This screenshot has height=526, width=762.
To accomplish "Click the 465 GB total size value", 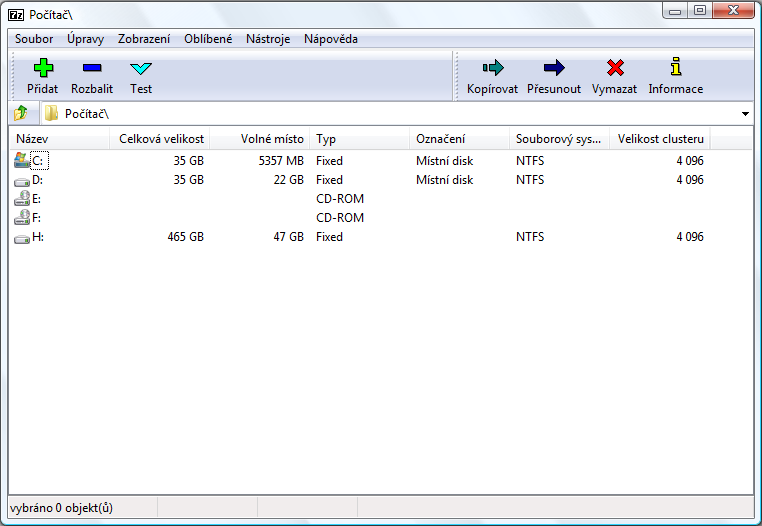I will pos(186,237).
